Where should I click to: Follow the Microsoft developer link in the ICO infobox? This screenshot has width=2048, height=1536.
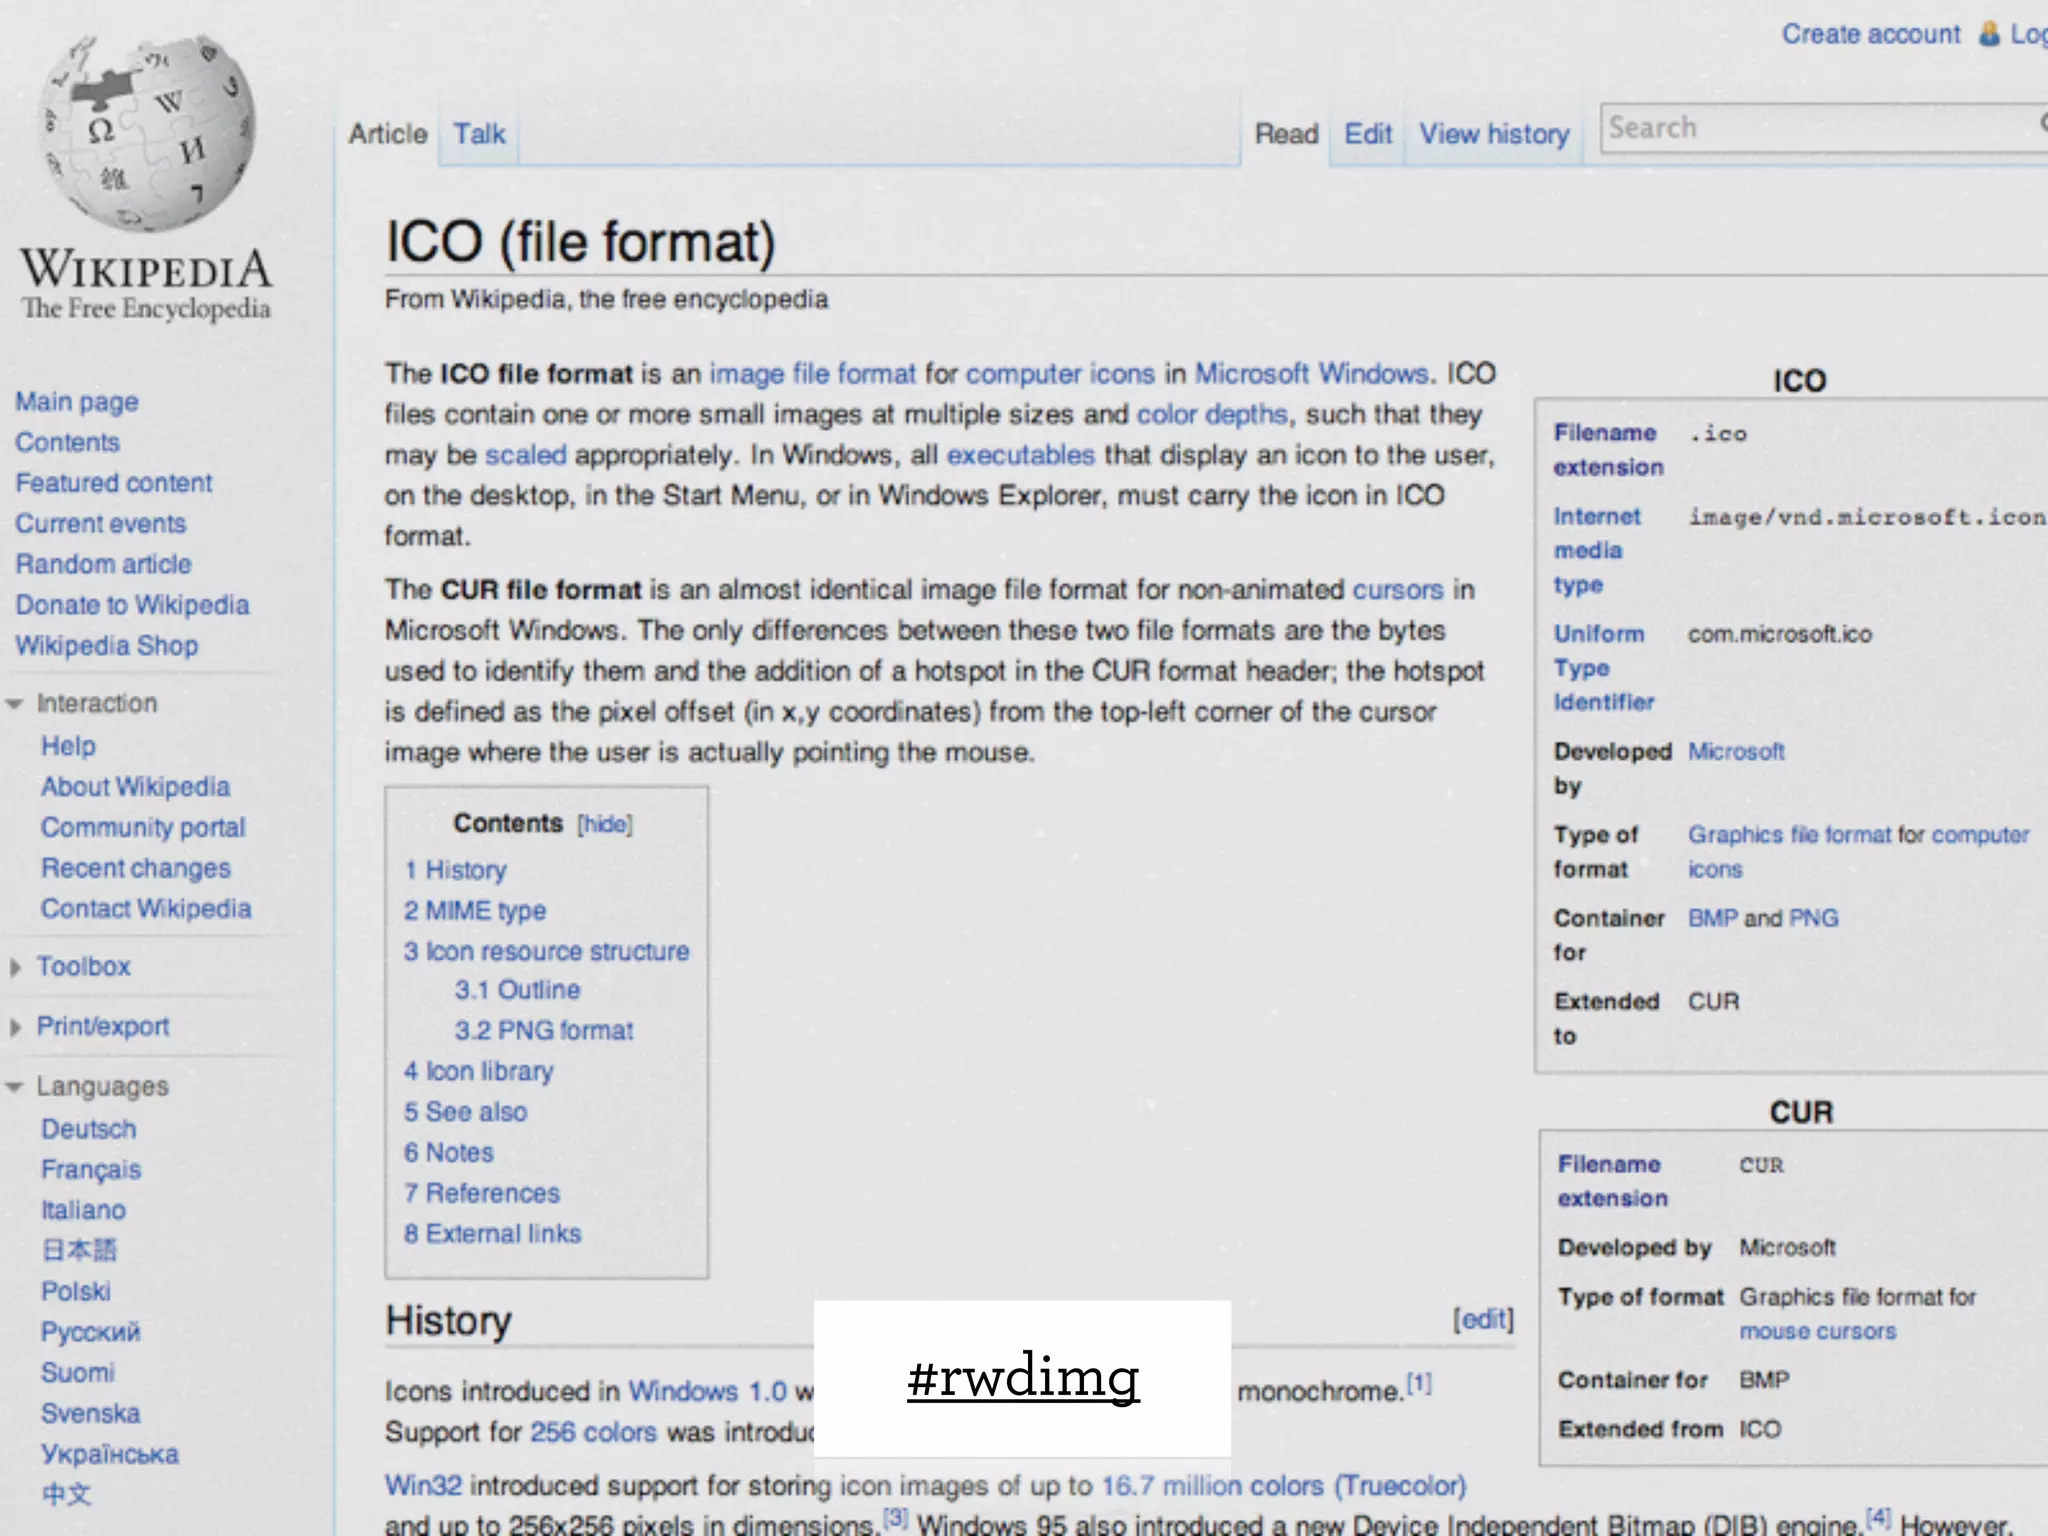pos(1736,751)
